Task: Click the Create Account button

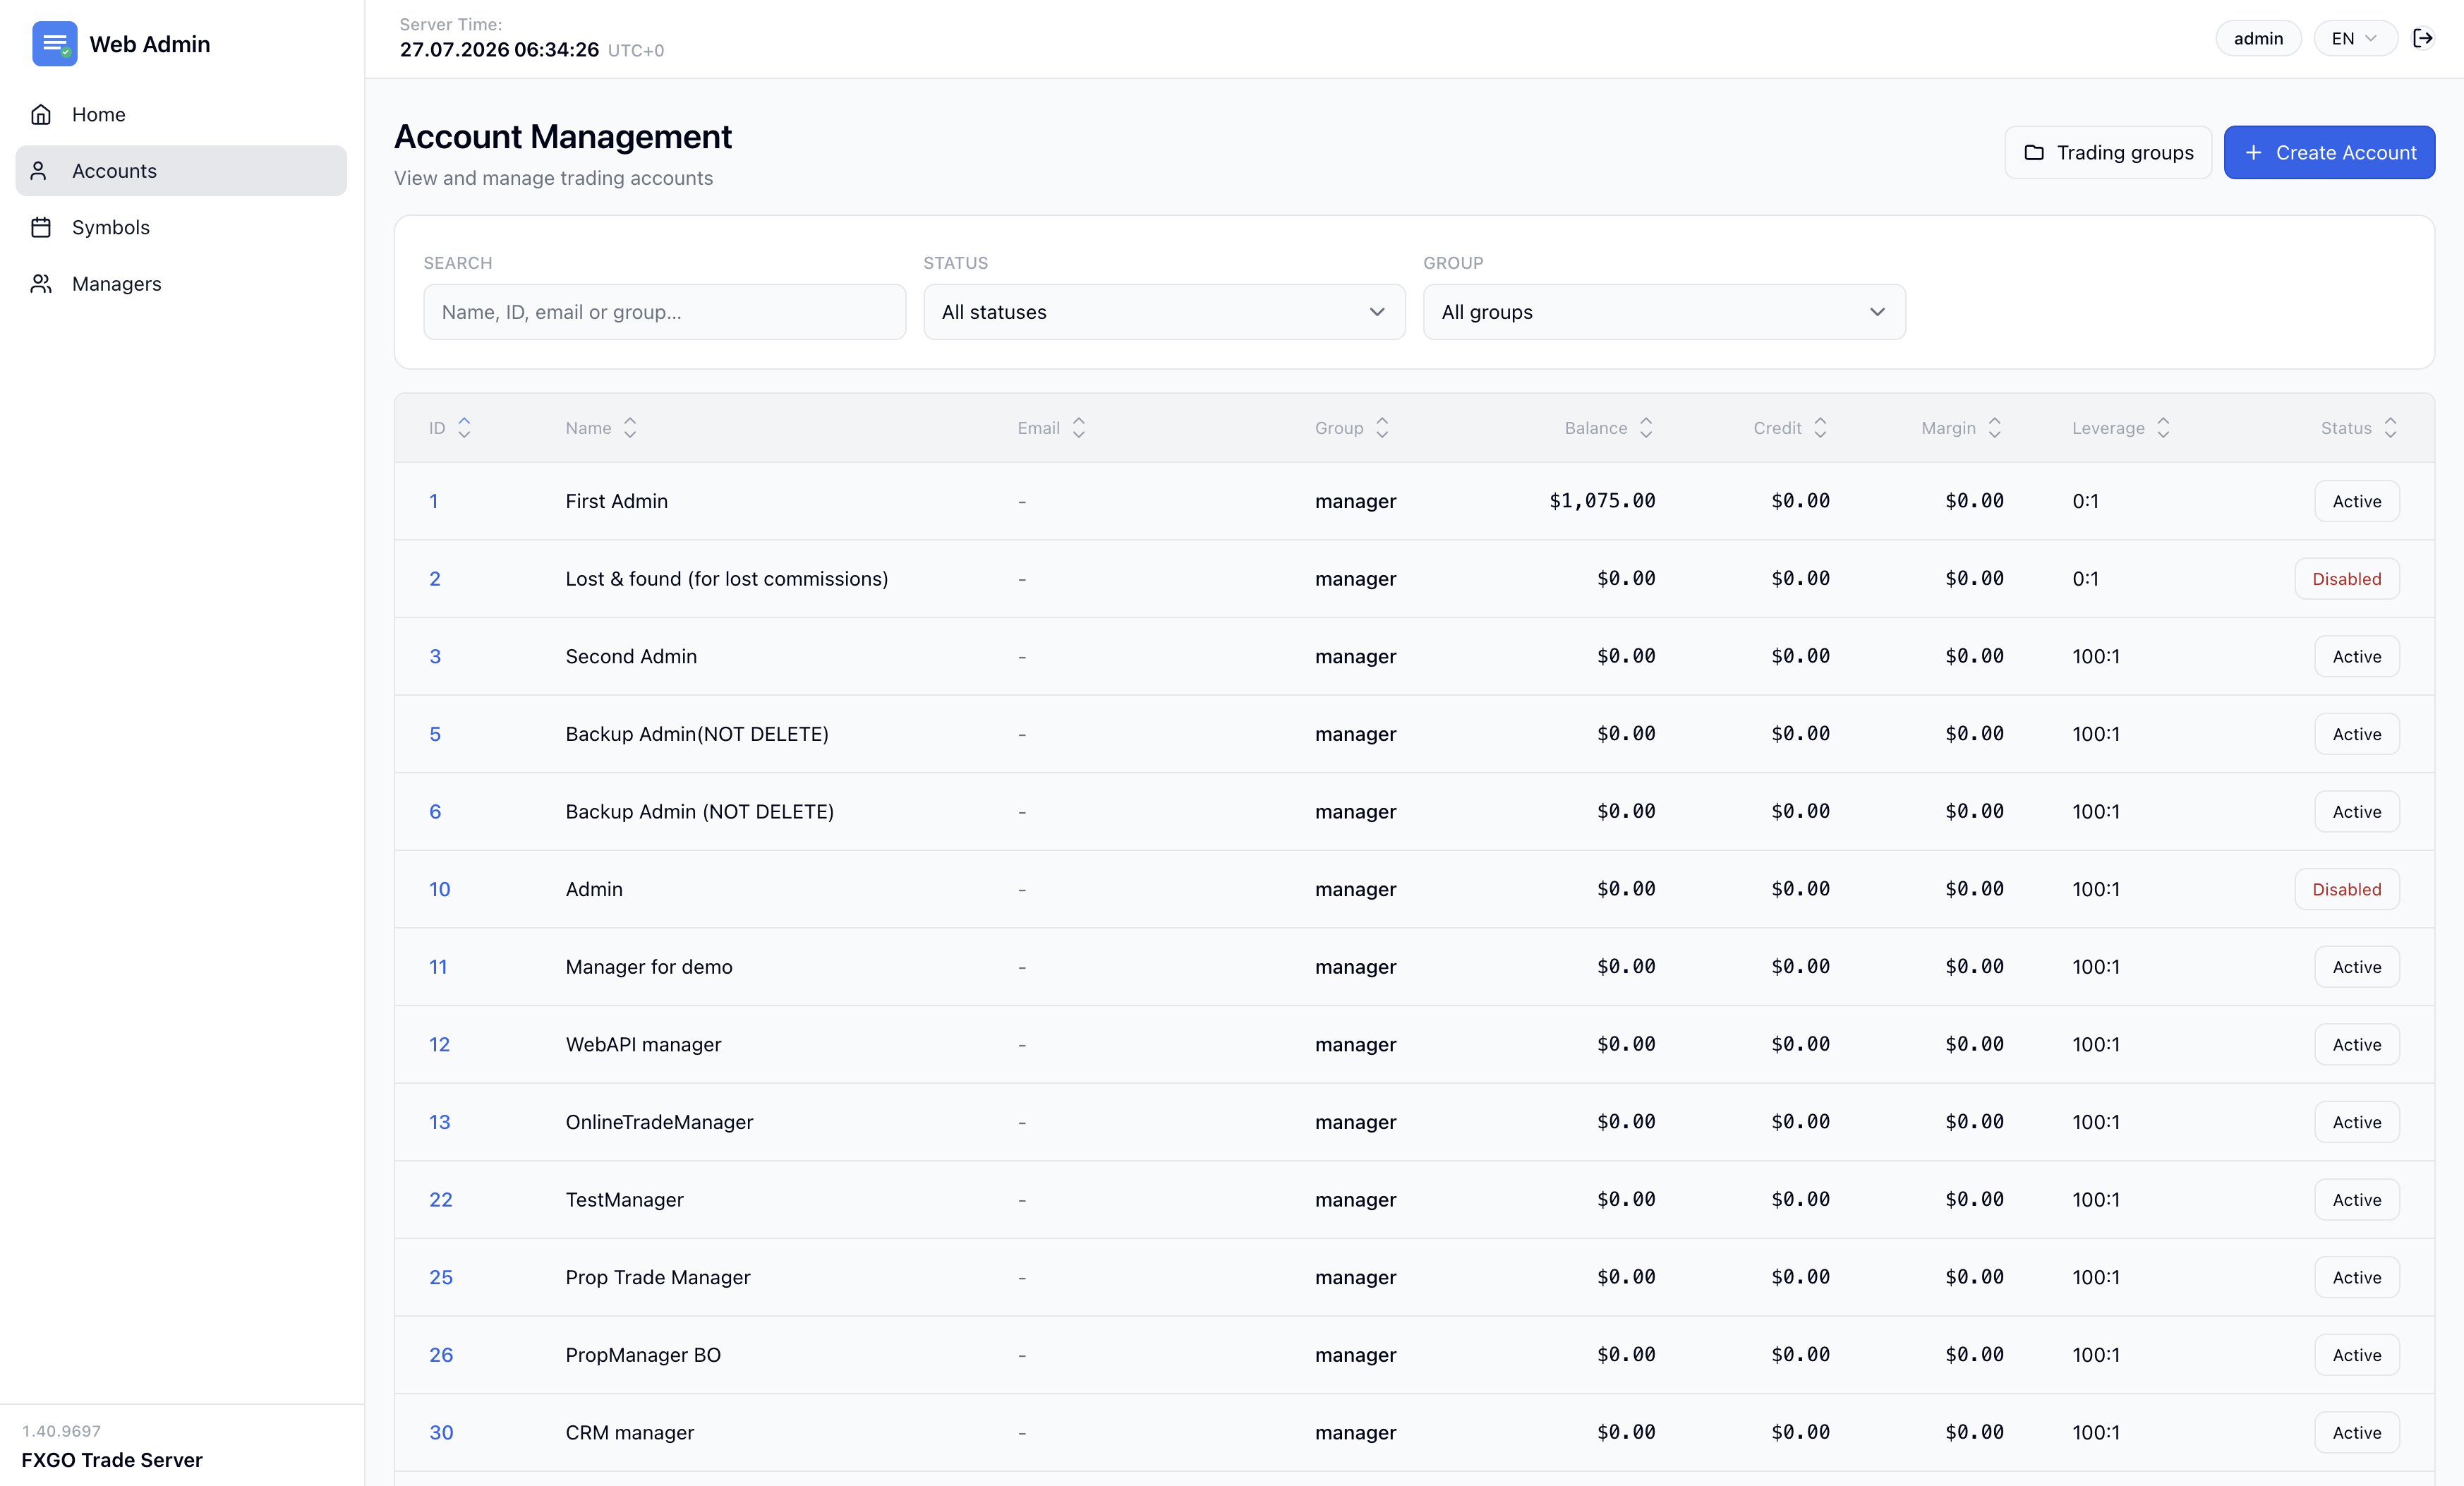Action: click(2329, 152)
